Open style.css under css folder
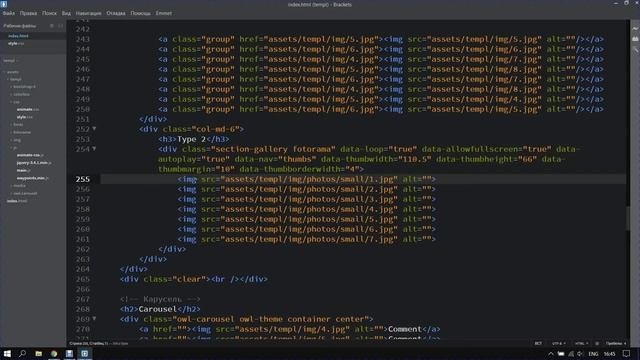The height and width of the screenshot is (360, 640). (24, 117)
